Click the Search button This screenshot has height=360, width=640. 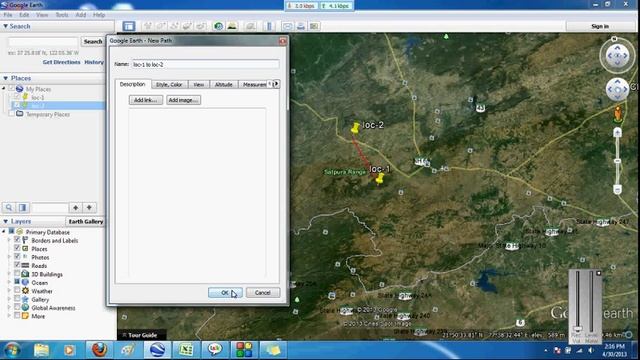coord(93,42)
